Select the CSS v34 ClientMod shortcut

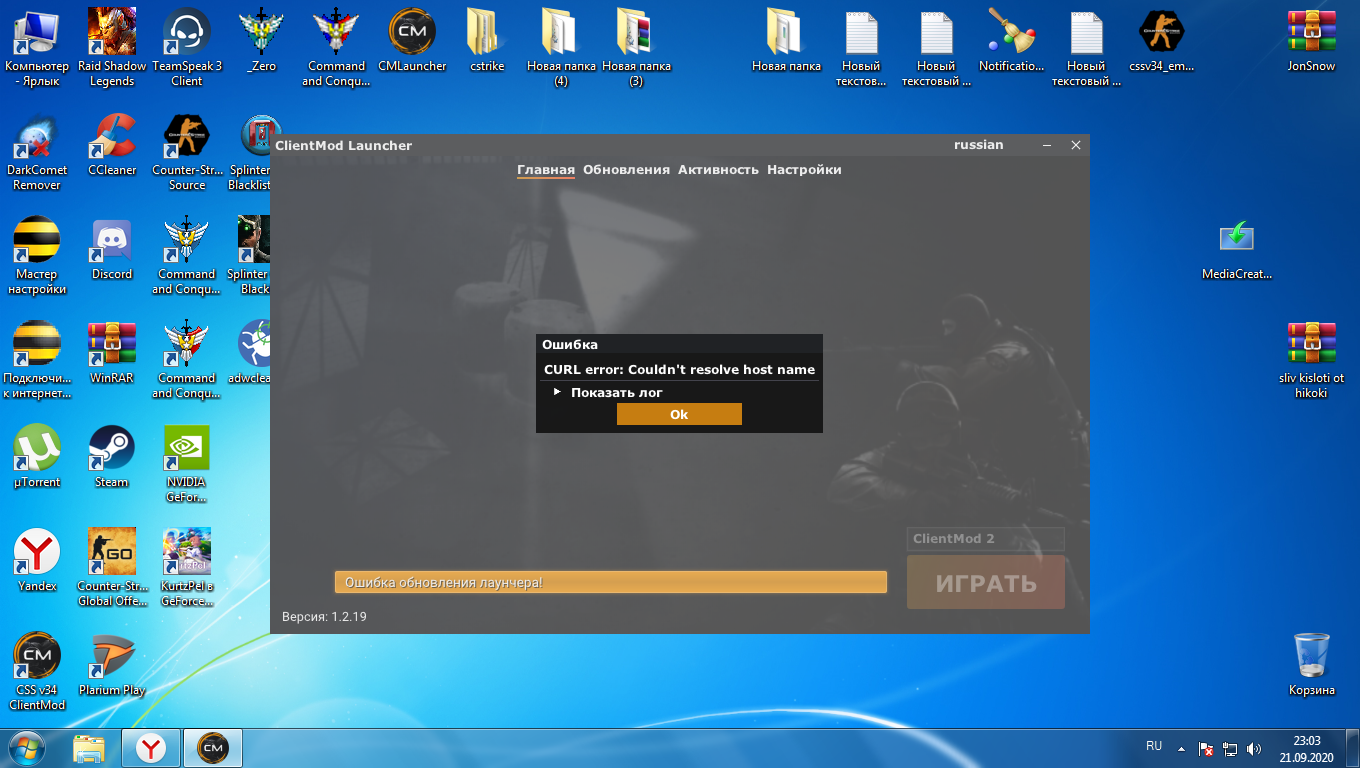(37, 672)
